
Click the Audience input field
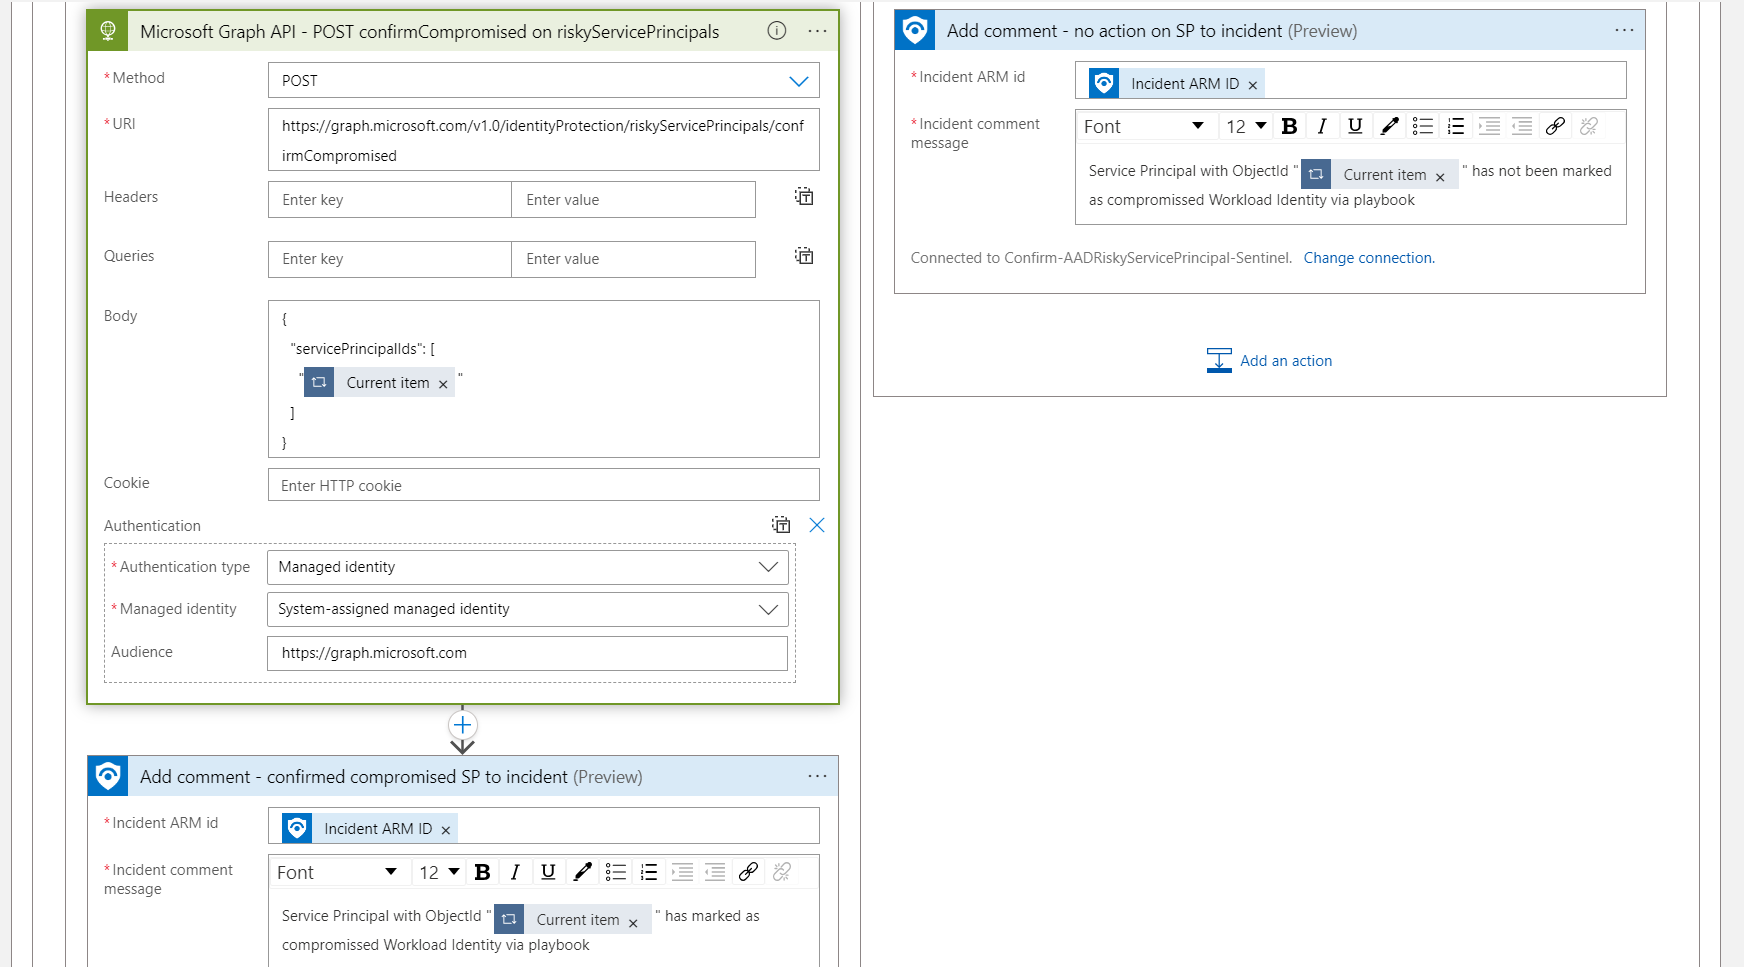527,653
